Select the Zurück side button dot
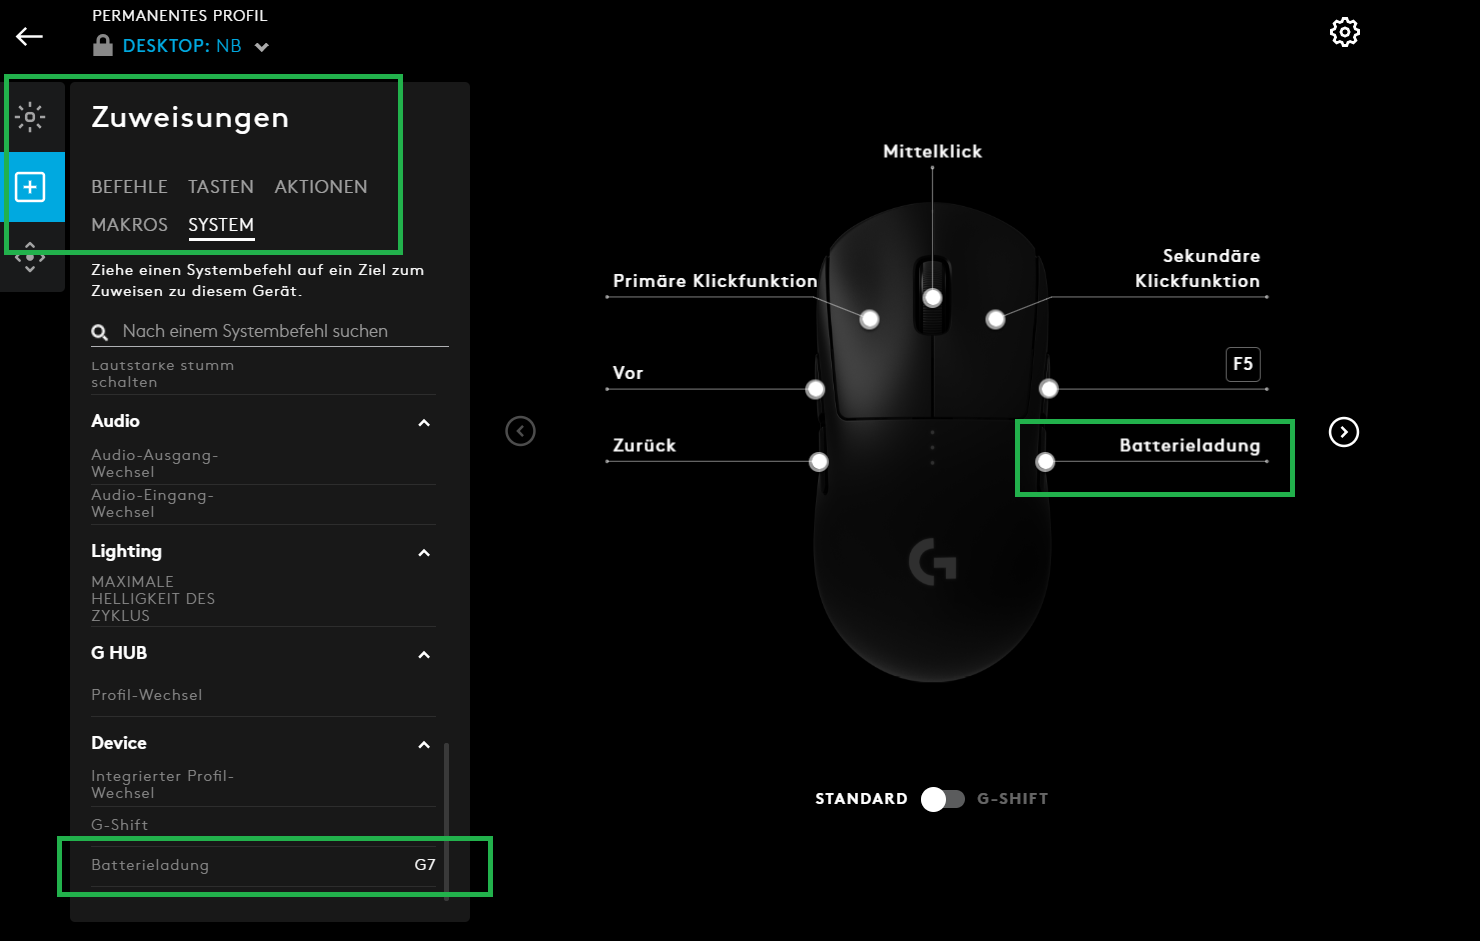Viewport: 1480px width, 941px height. (x=819, y=461)
